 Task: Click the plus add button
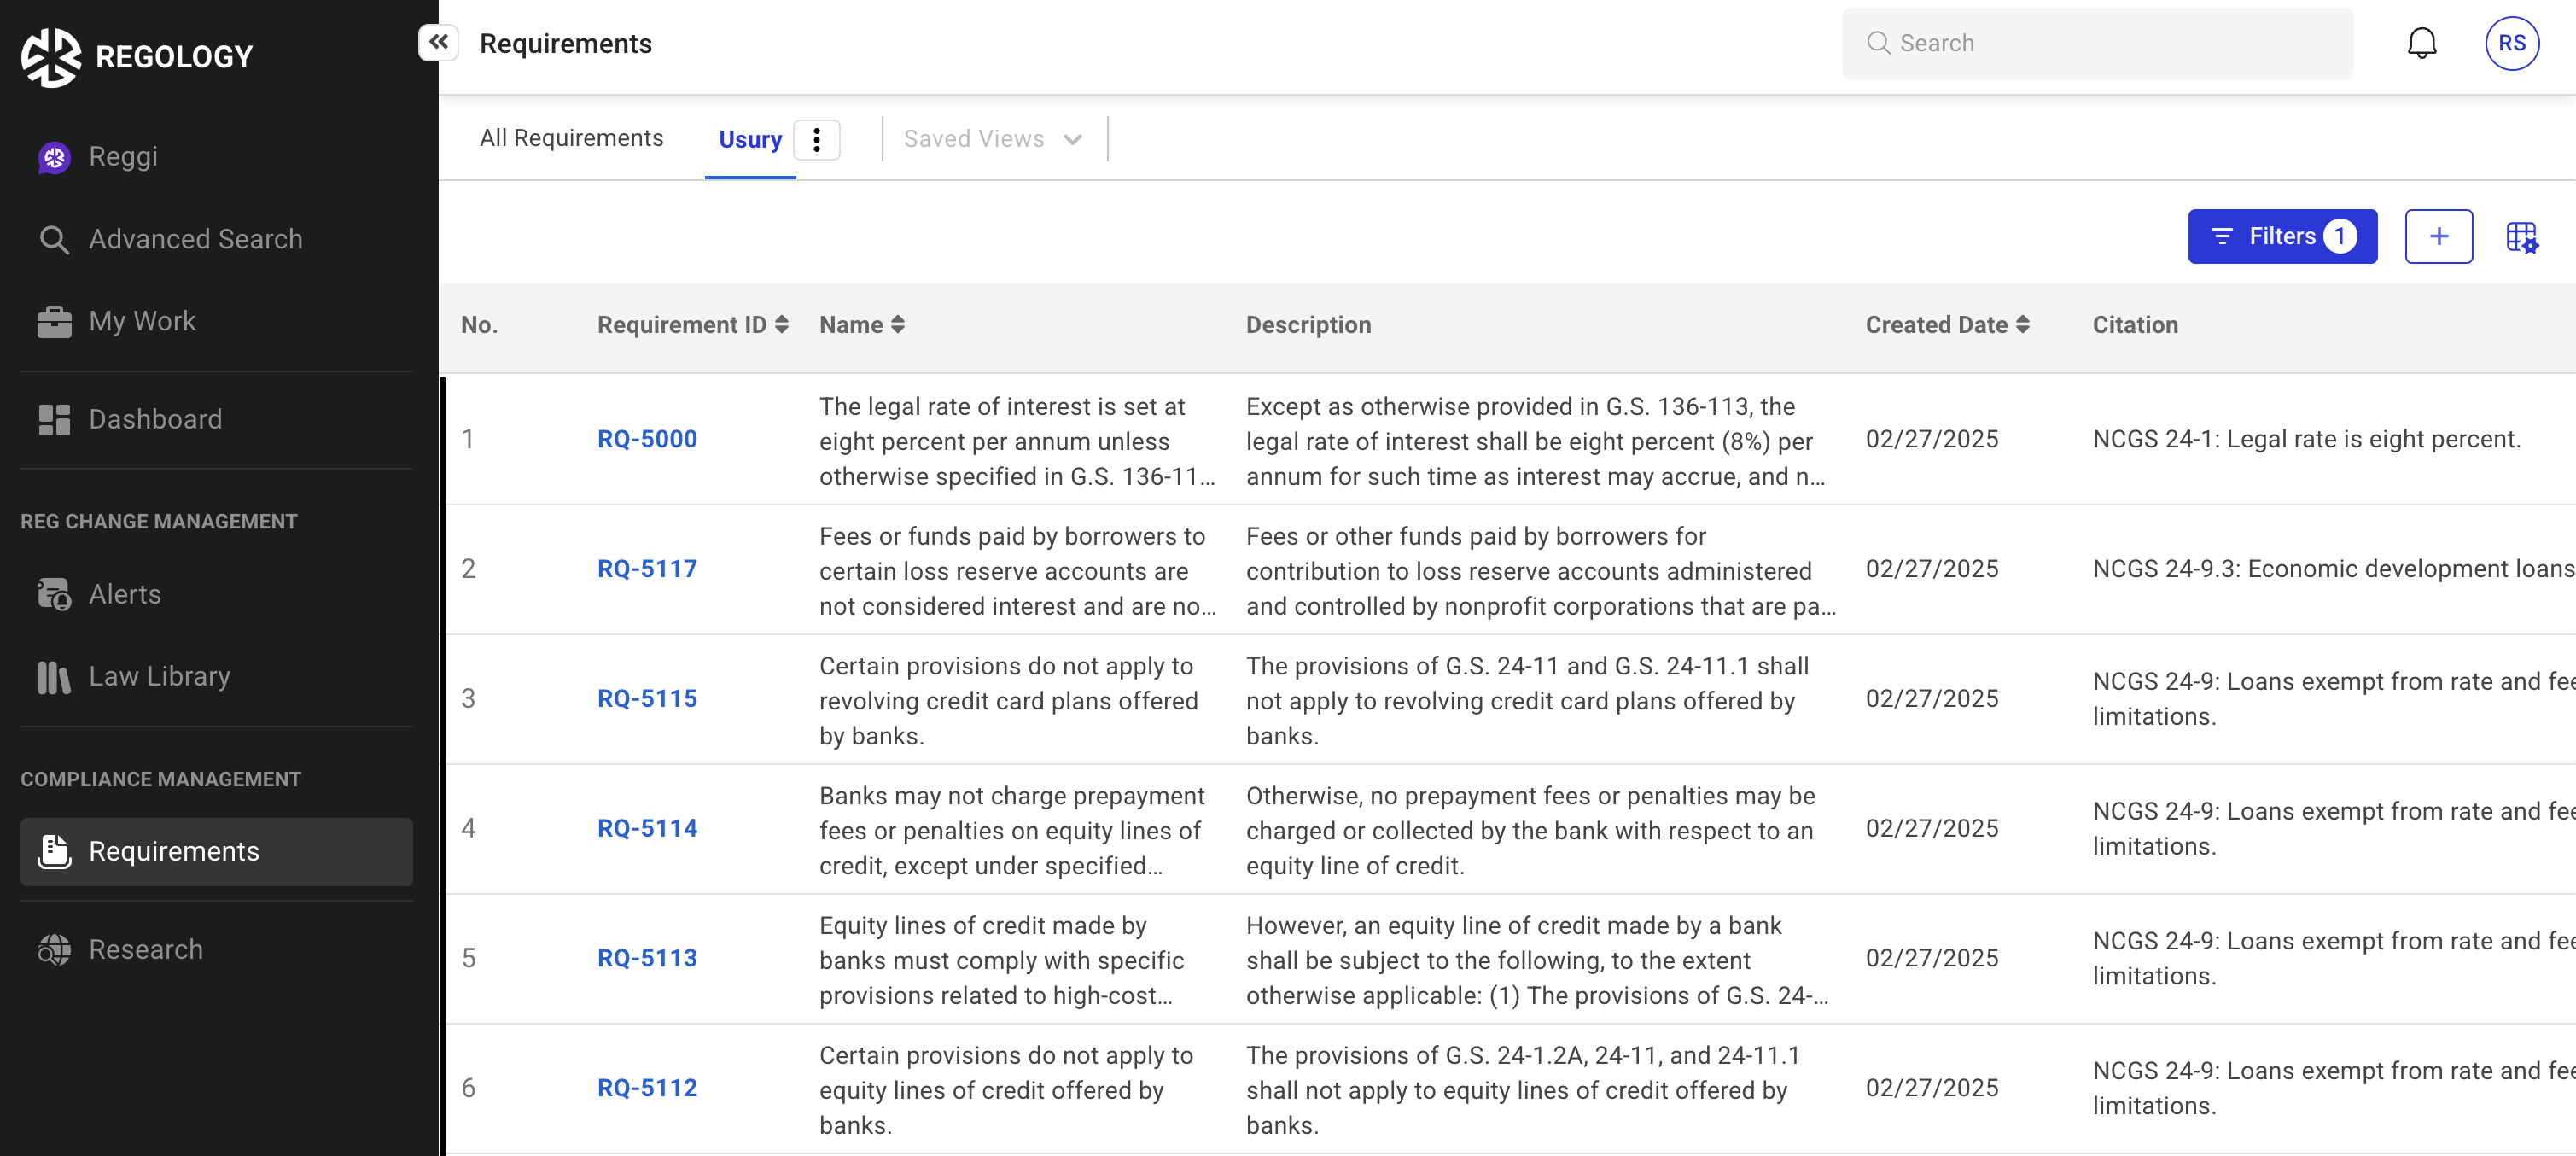coord(2438,237)
